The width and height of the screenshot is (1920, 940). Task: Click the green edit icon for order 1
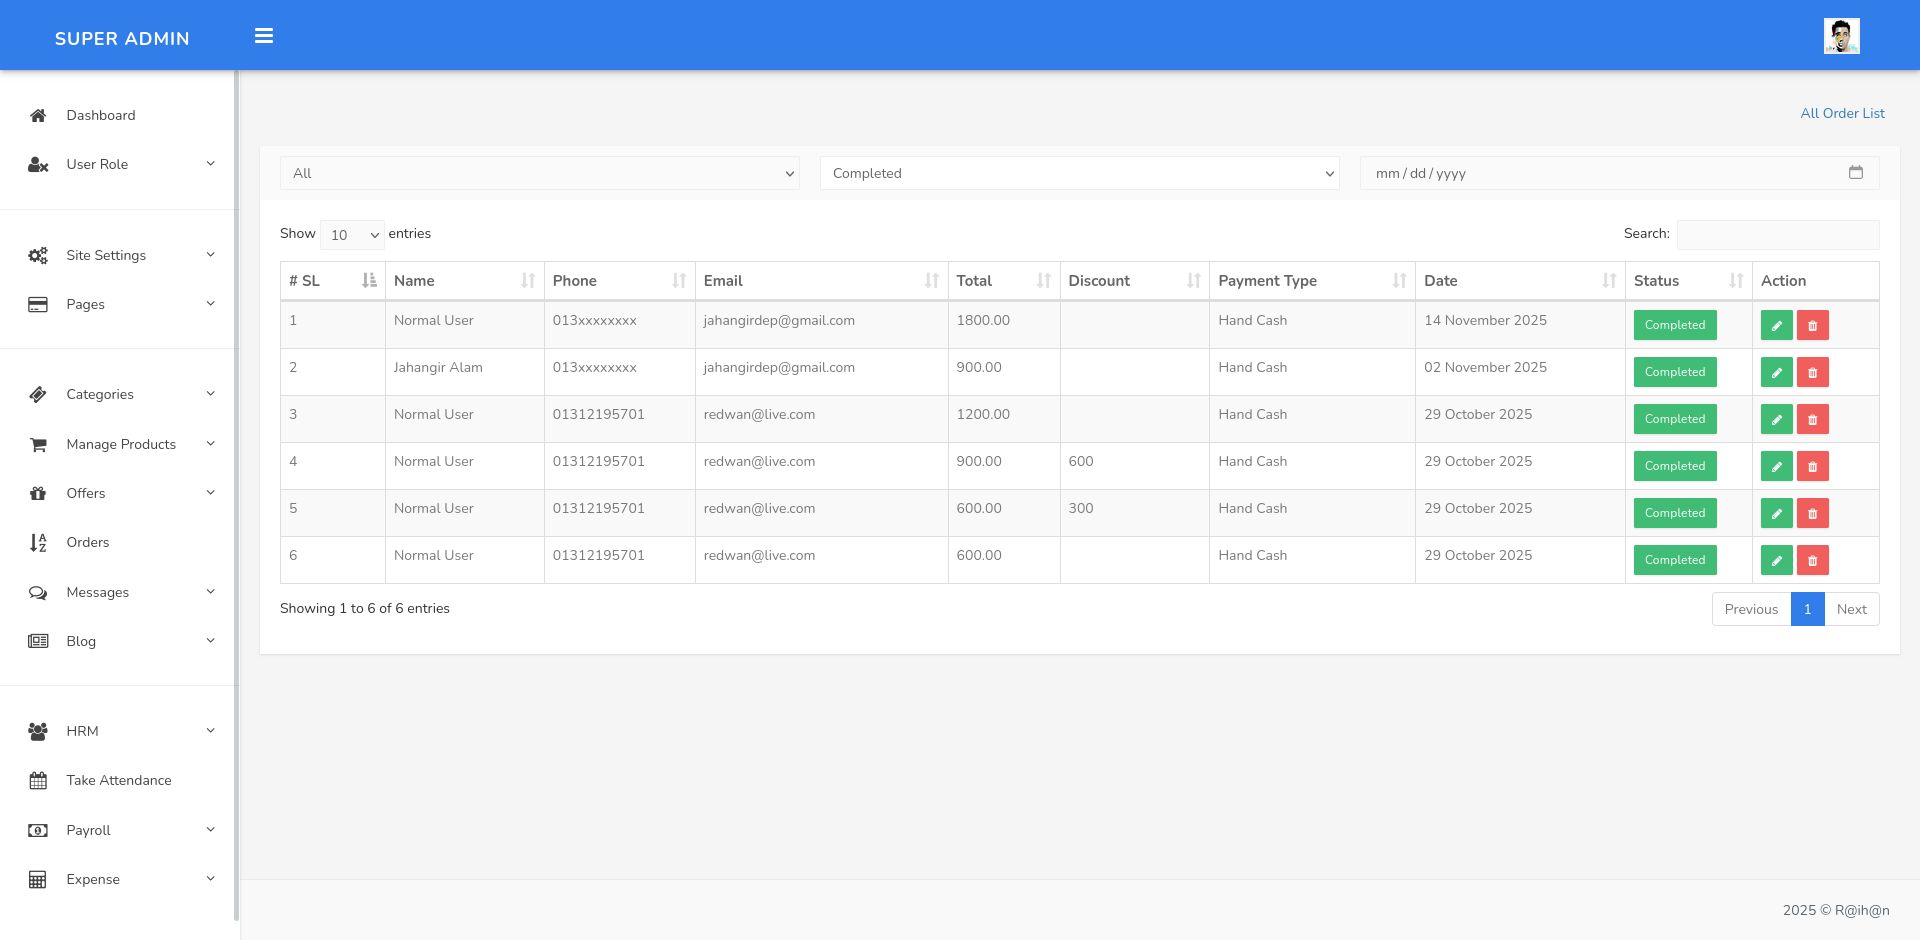click(1776, 325)
